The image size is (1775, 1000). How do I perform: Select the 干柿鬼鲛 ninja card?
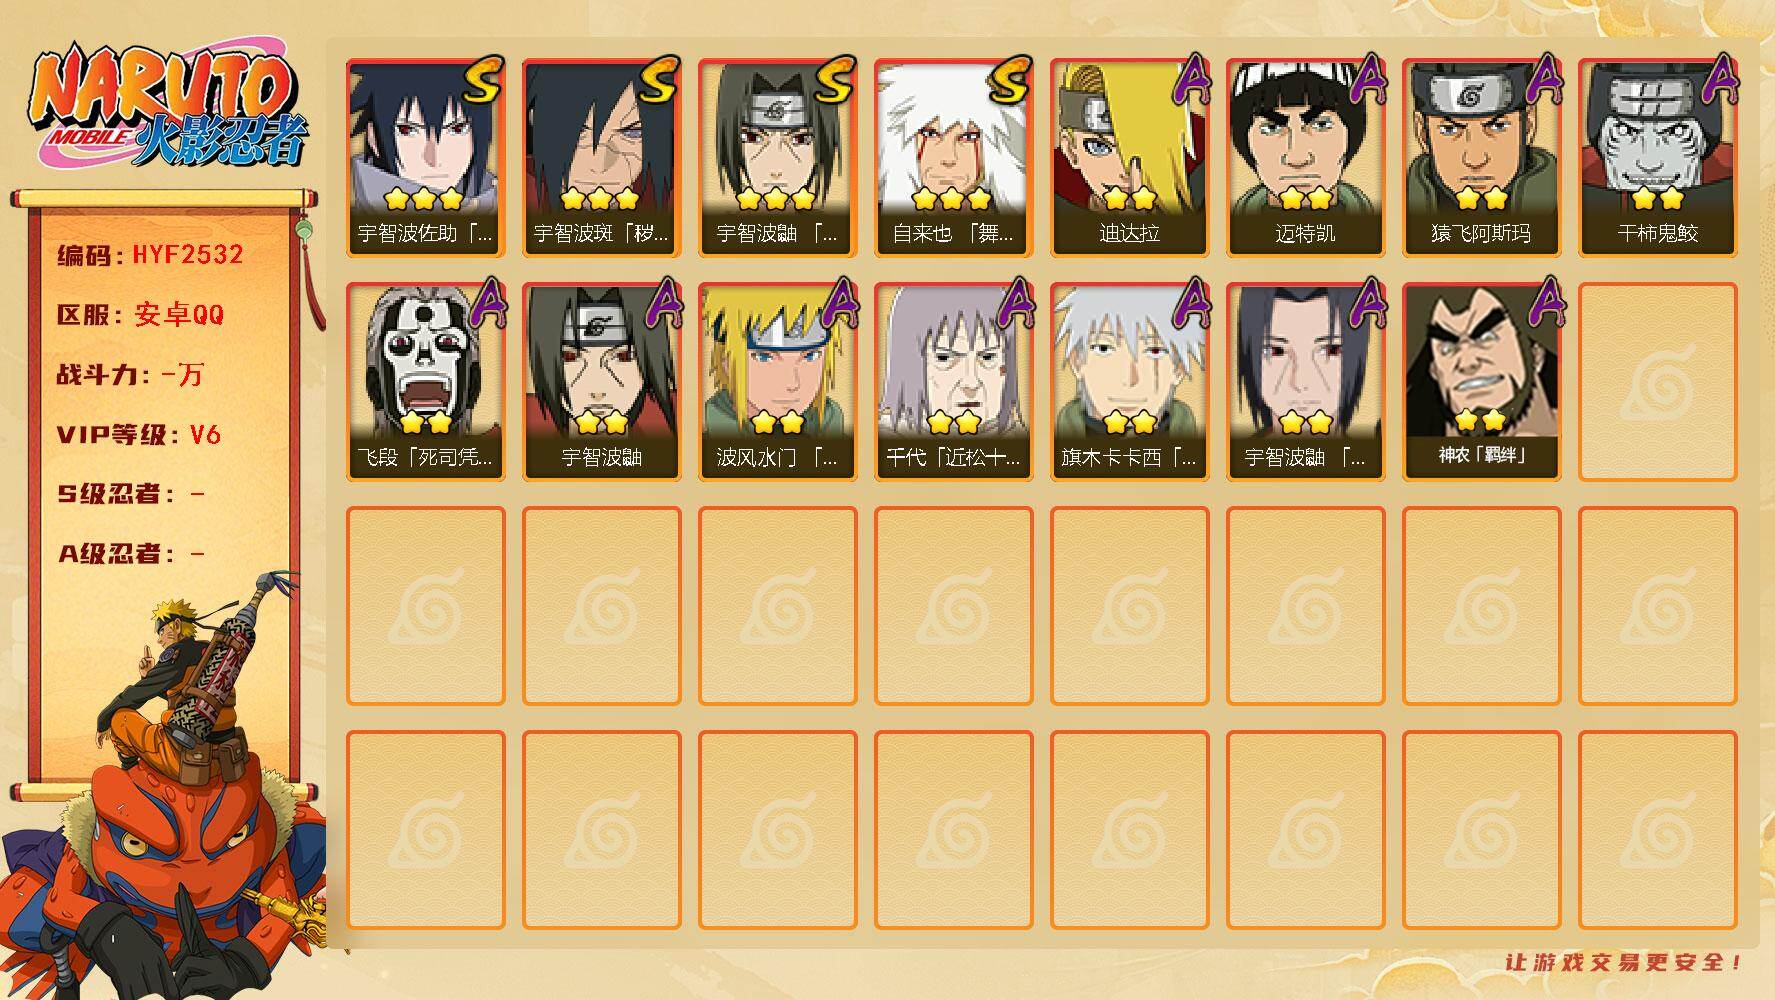[1657, 158]
